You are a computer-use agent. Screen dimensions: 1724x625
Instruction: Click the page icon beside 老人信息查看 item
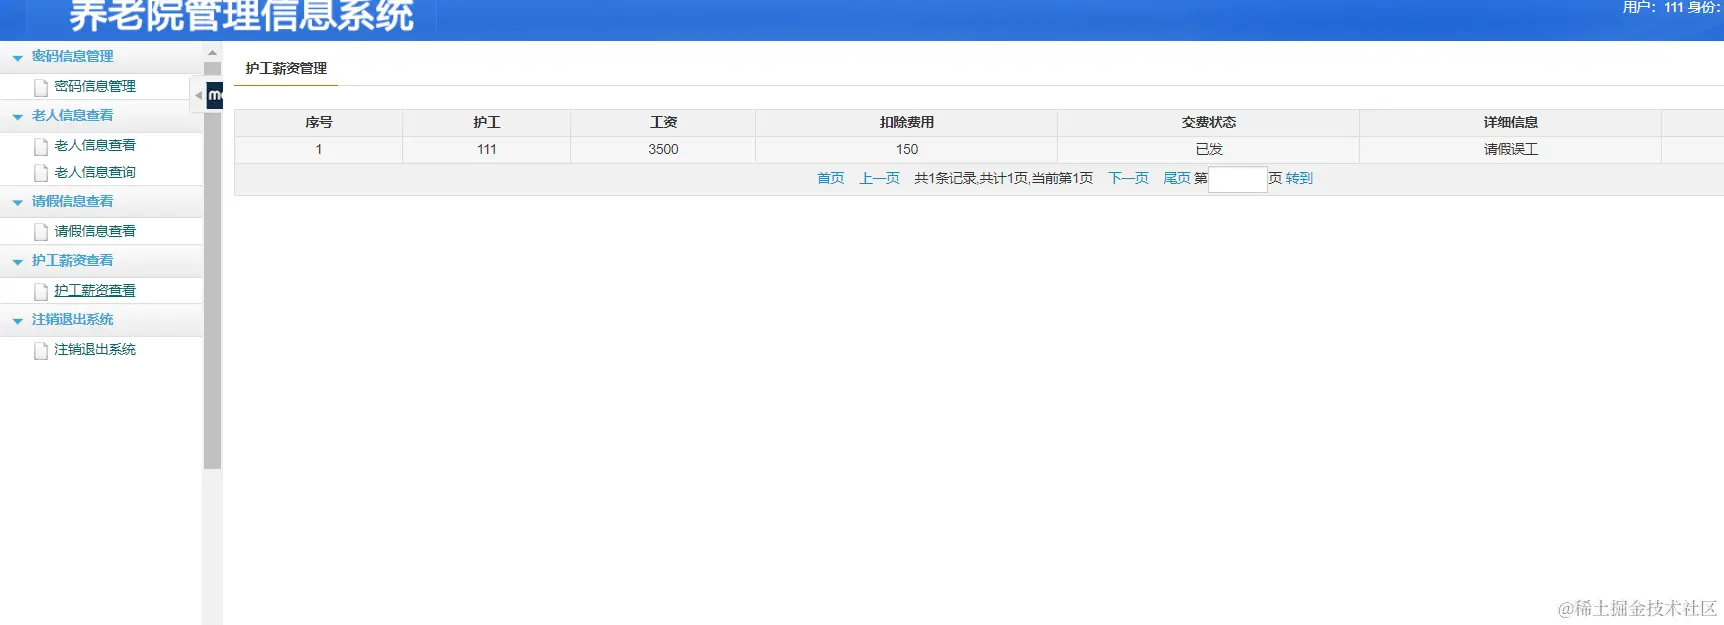[x=41, y=146]
